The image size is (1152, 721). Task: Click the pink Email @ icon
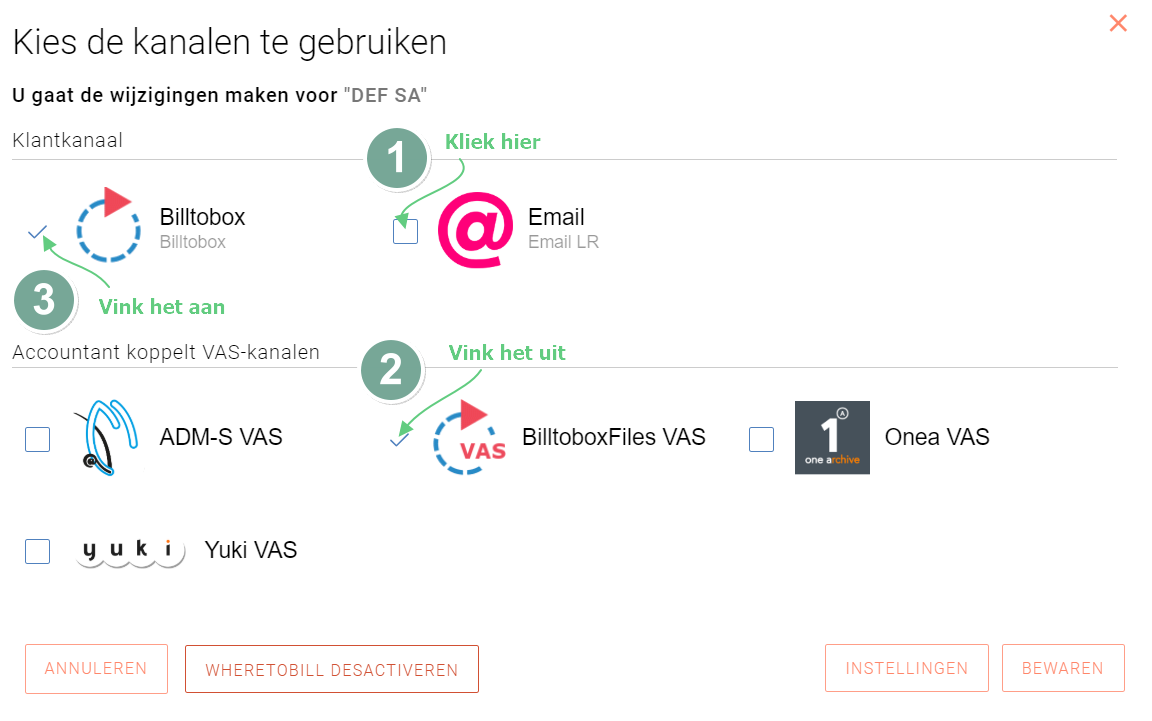pos(475,230)
